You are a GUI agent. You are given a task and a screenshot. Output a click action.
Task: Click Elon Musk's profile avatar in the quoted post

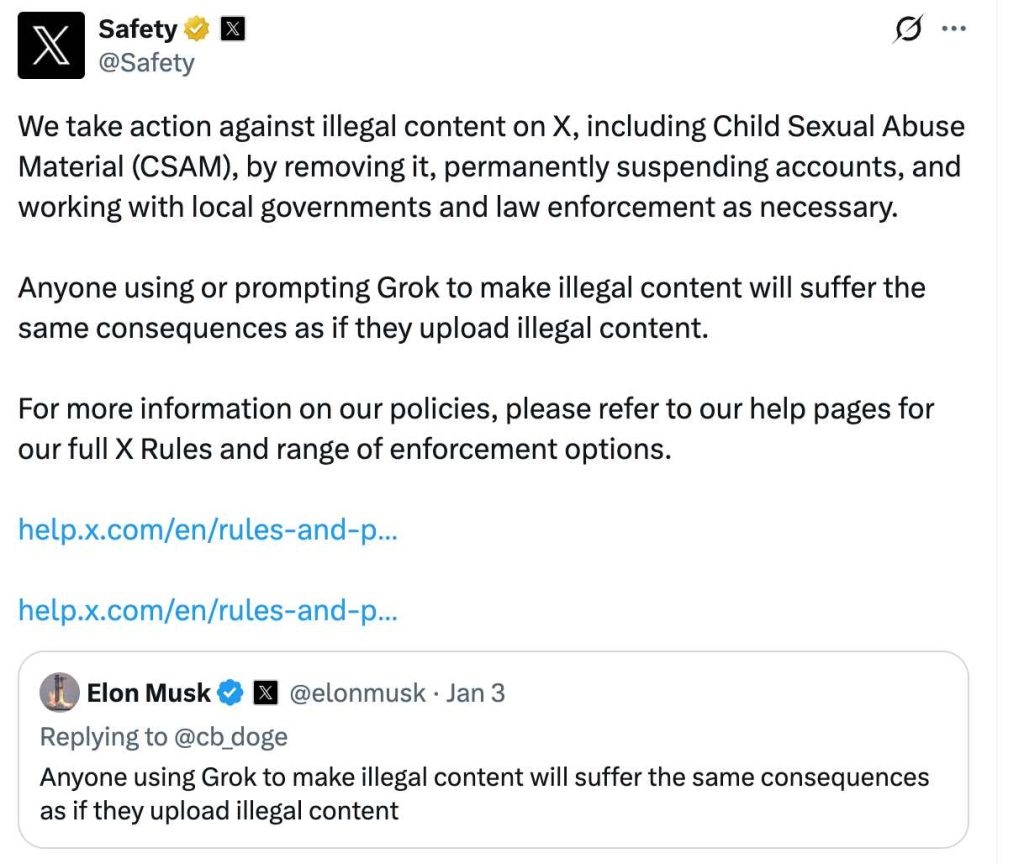(x=59, y=692)
